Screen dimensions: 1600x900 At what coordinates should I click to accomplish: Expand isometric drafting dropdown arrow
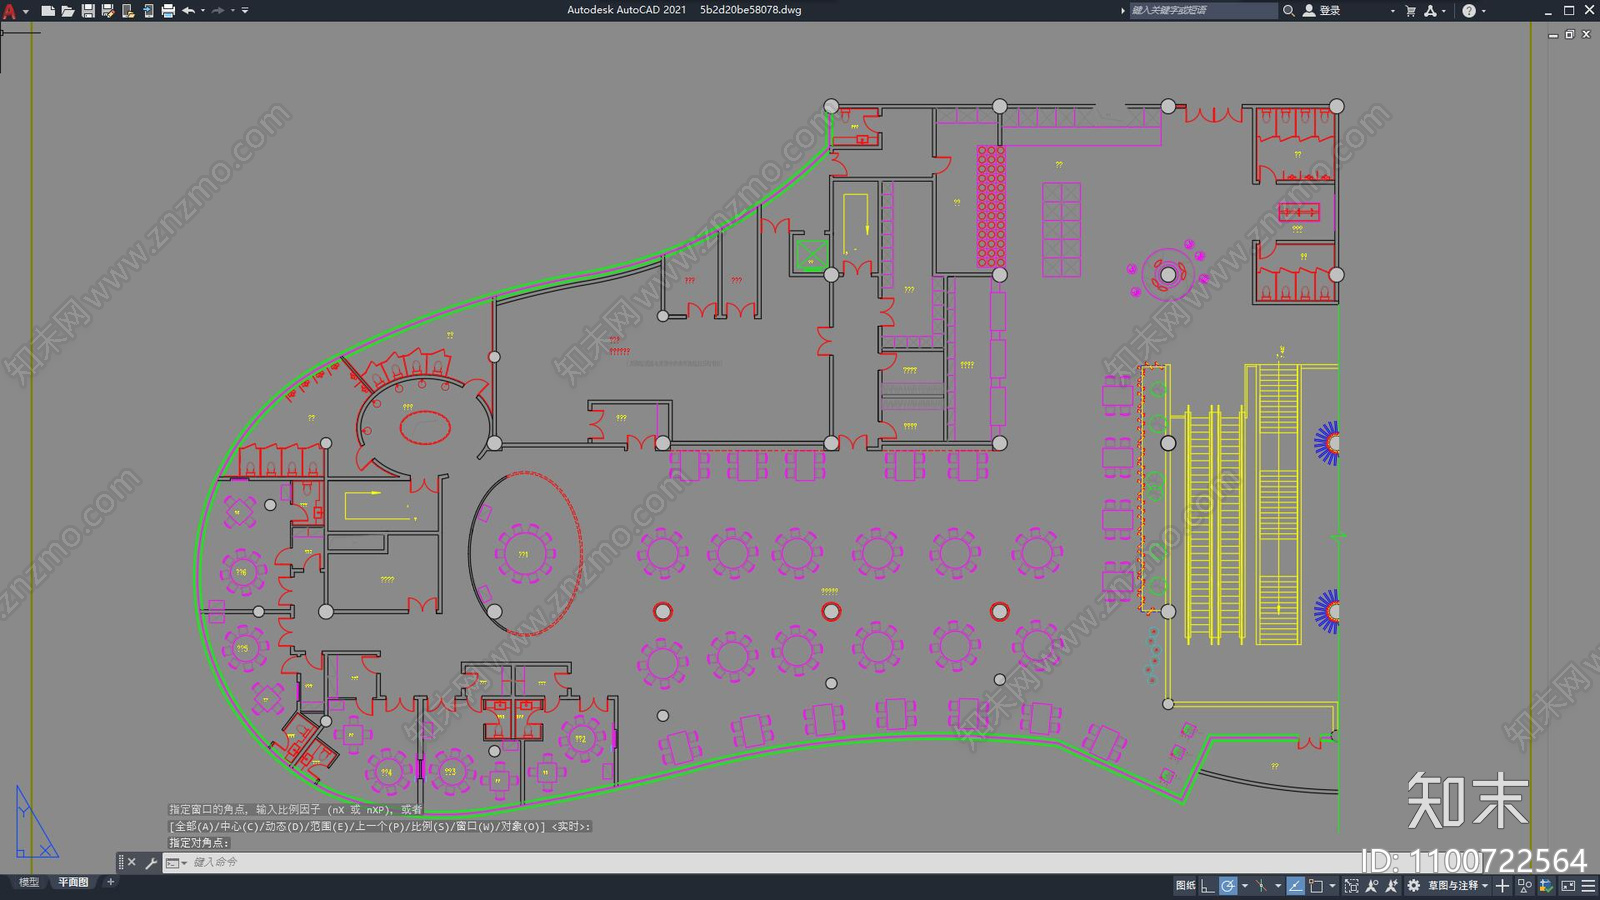point(1278,886)
